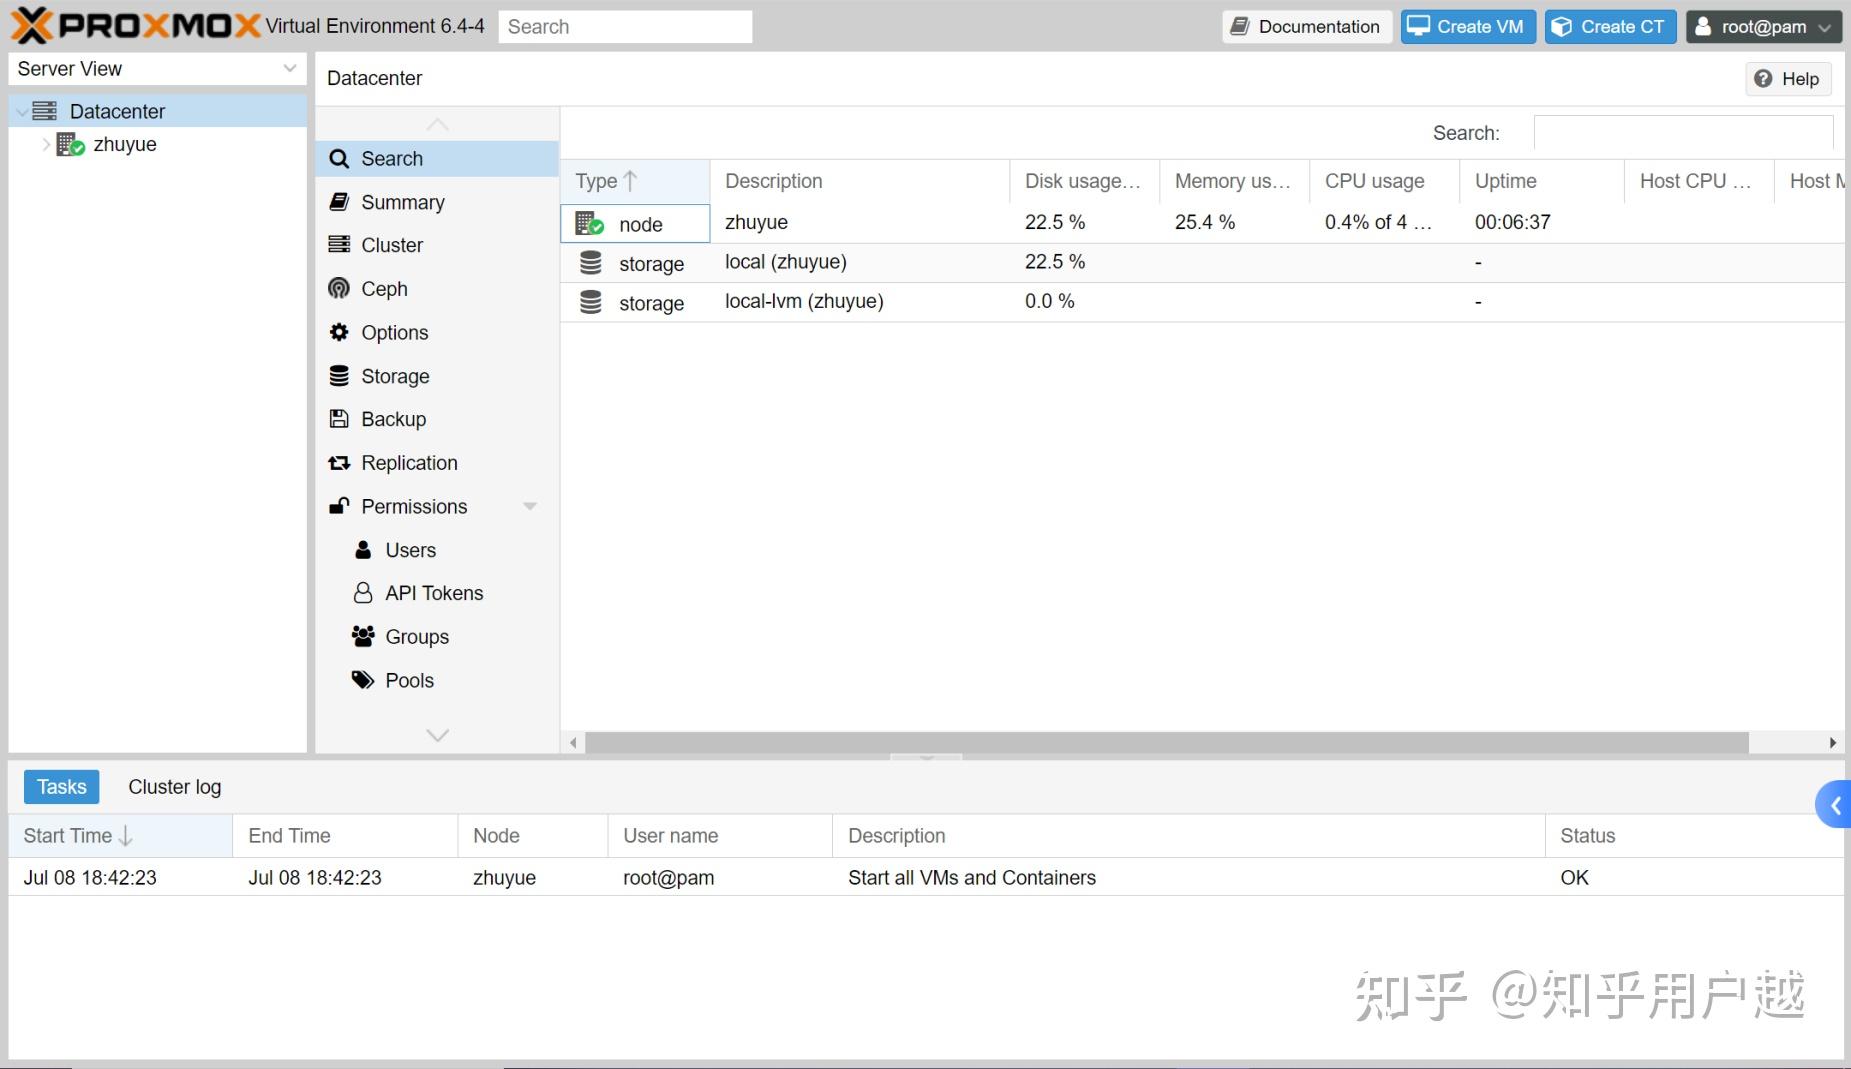
Task: Collapse the Datacenter tree item
Action: pyautogui.click(x=21, y=110)
